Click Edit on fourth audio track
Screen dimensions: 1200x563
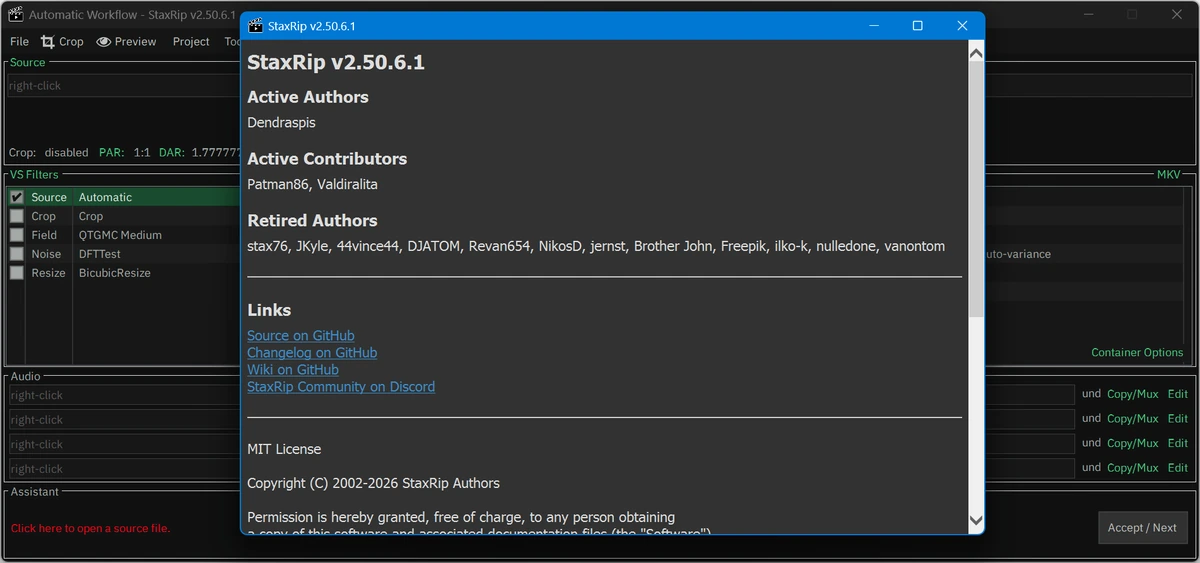pyautogui.click(x=1178, y=468)
